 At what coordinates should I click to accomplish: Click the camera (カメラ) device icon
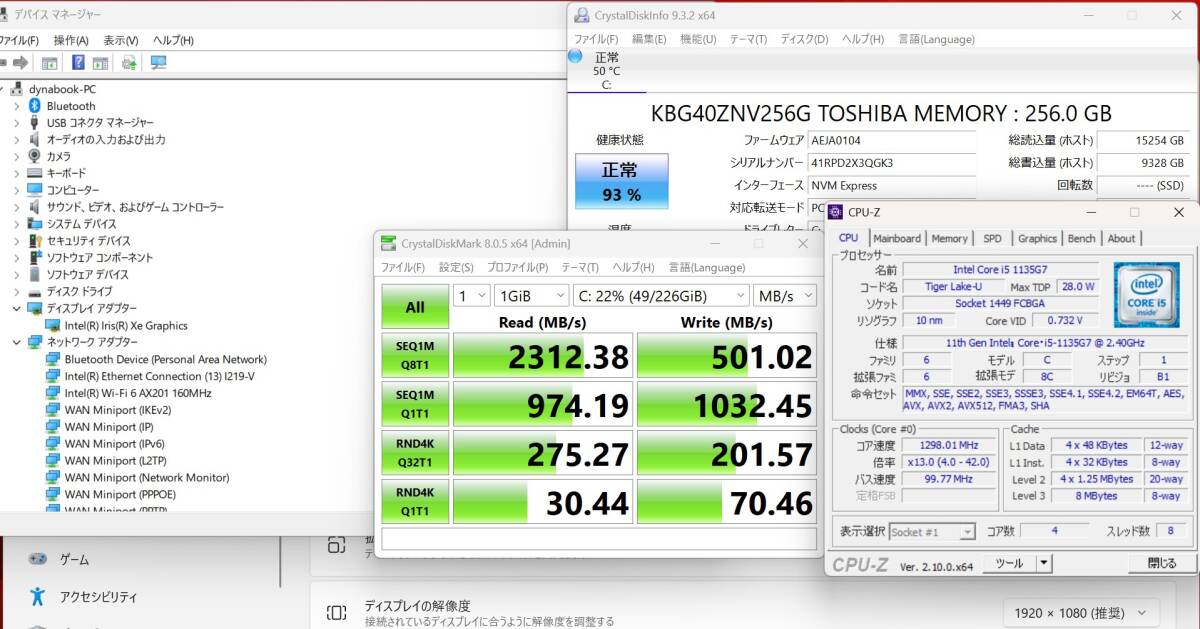click(x=35, y=156)
